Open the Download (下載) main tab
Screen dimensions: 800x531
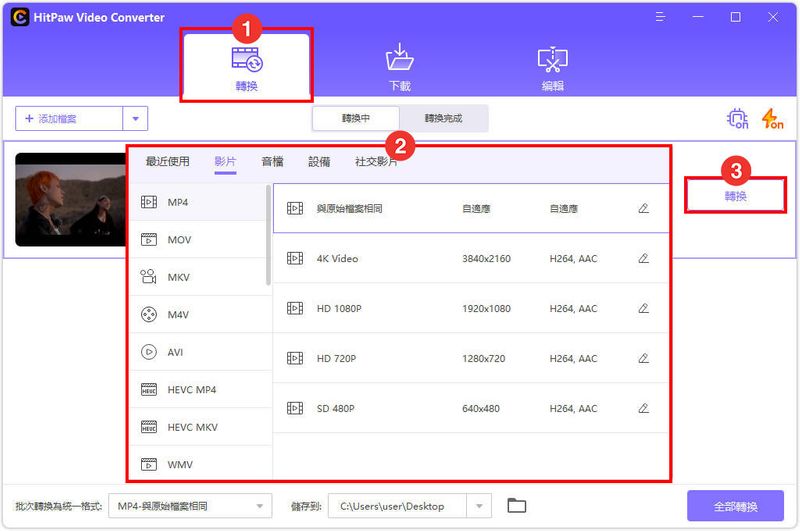(x=399, y=67)
